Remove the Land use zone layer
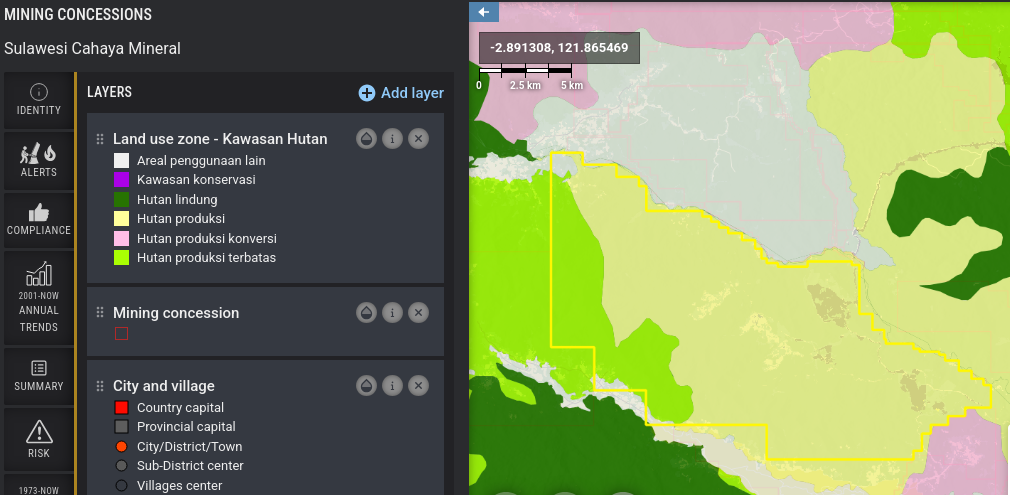The image size is (1010, 495). 418,139
